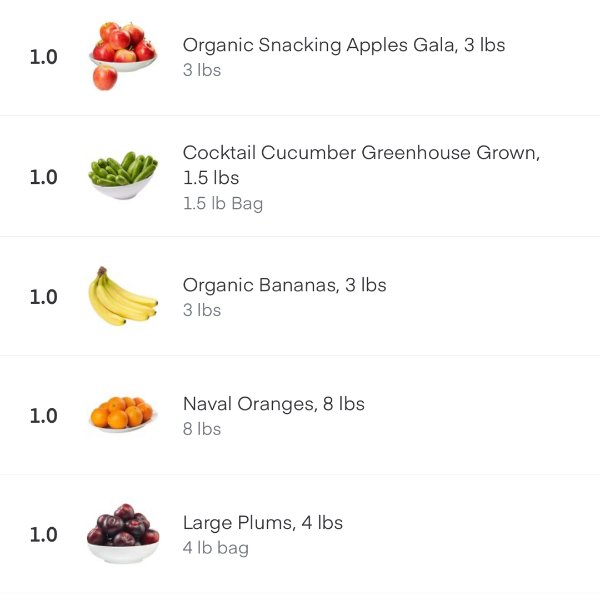600x600 pixels.
Task: Open the bananas bunch product image
Action: 123,296
